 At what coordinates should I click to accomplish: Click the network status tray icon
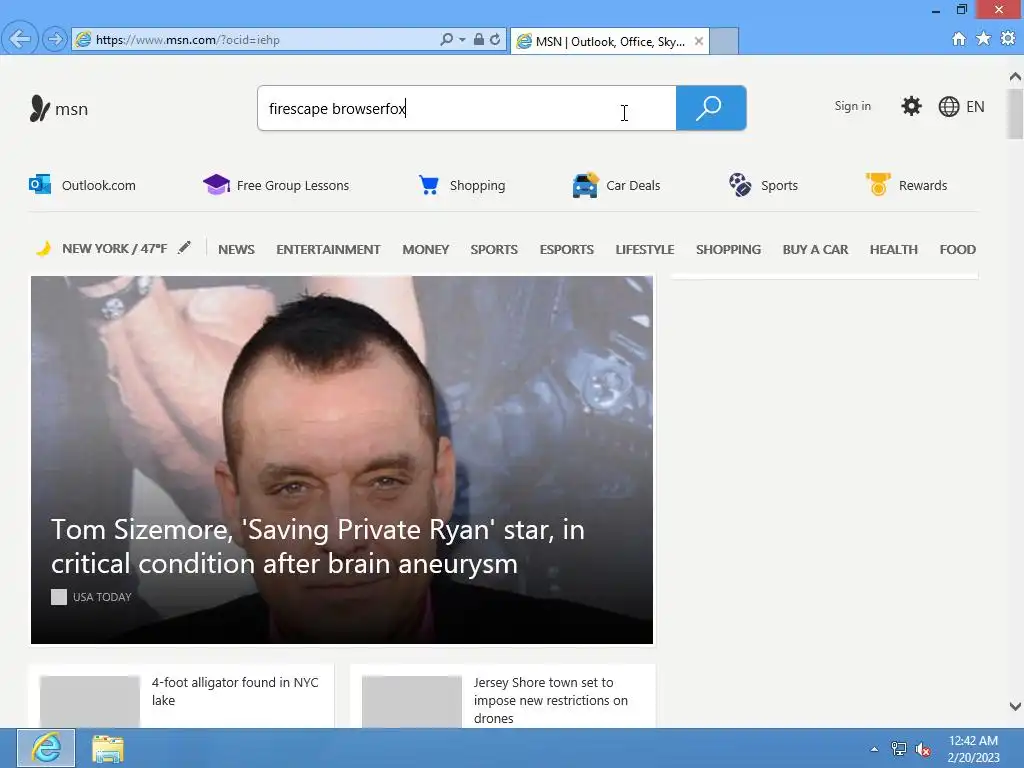(899, 749)
